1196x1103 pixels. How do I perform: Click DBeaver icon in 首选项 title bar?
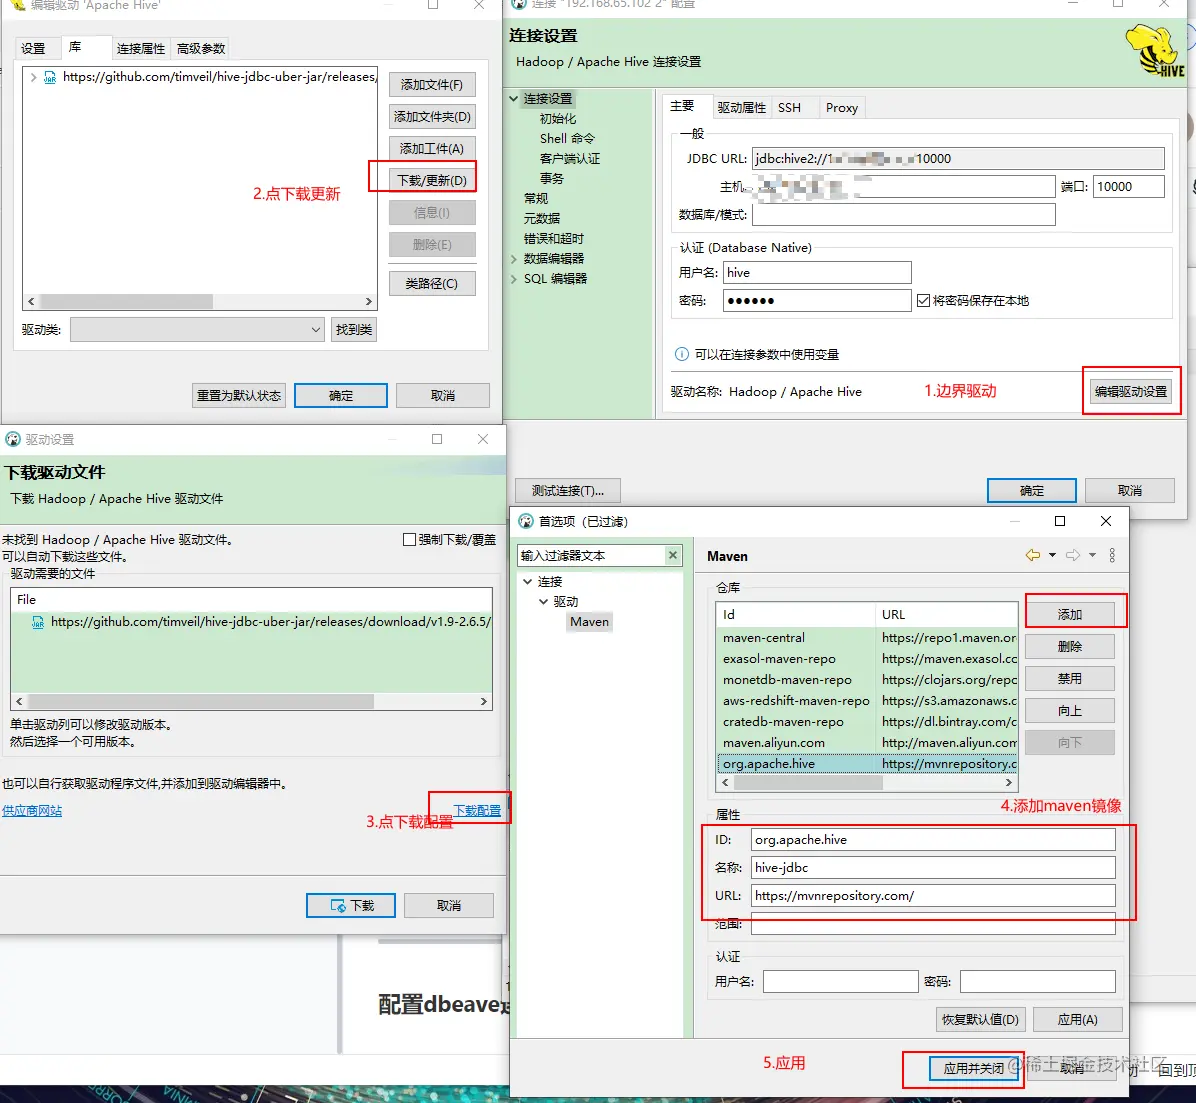click(x=526, y=521)
